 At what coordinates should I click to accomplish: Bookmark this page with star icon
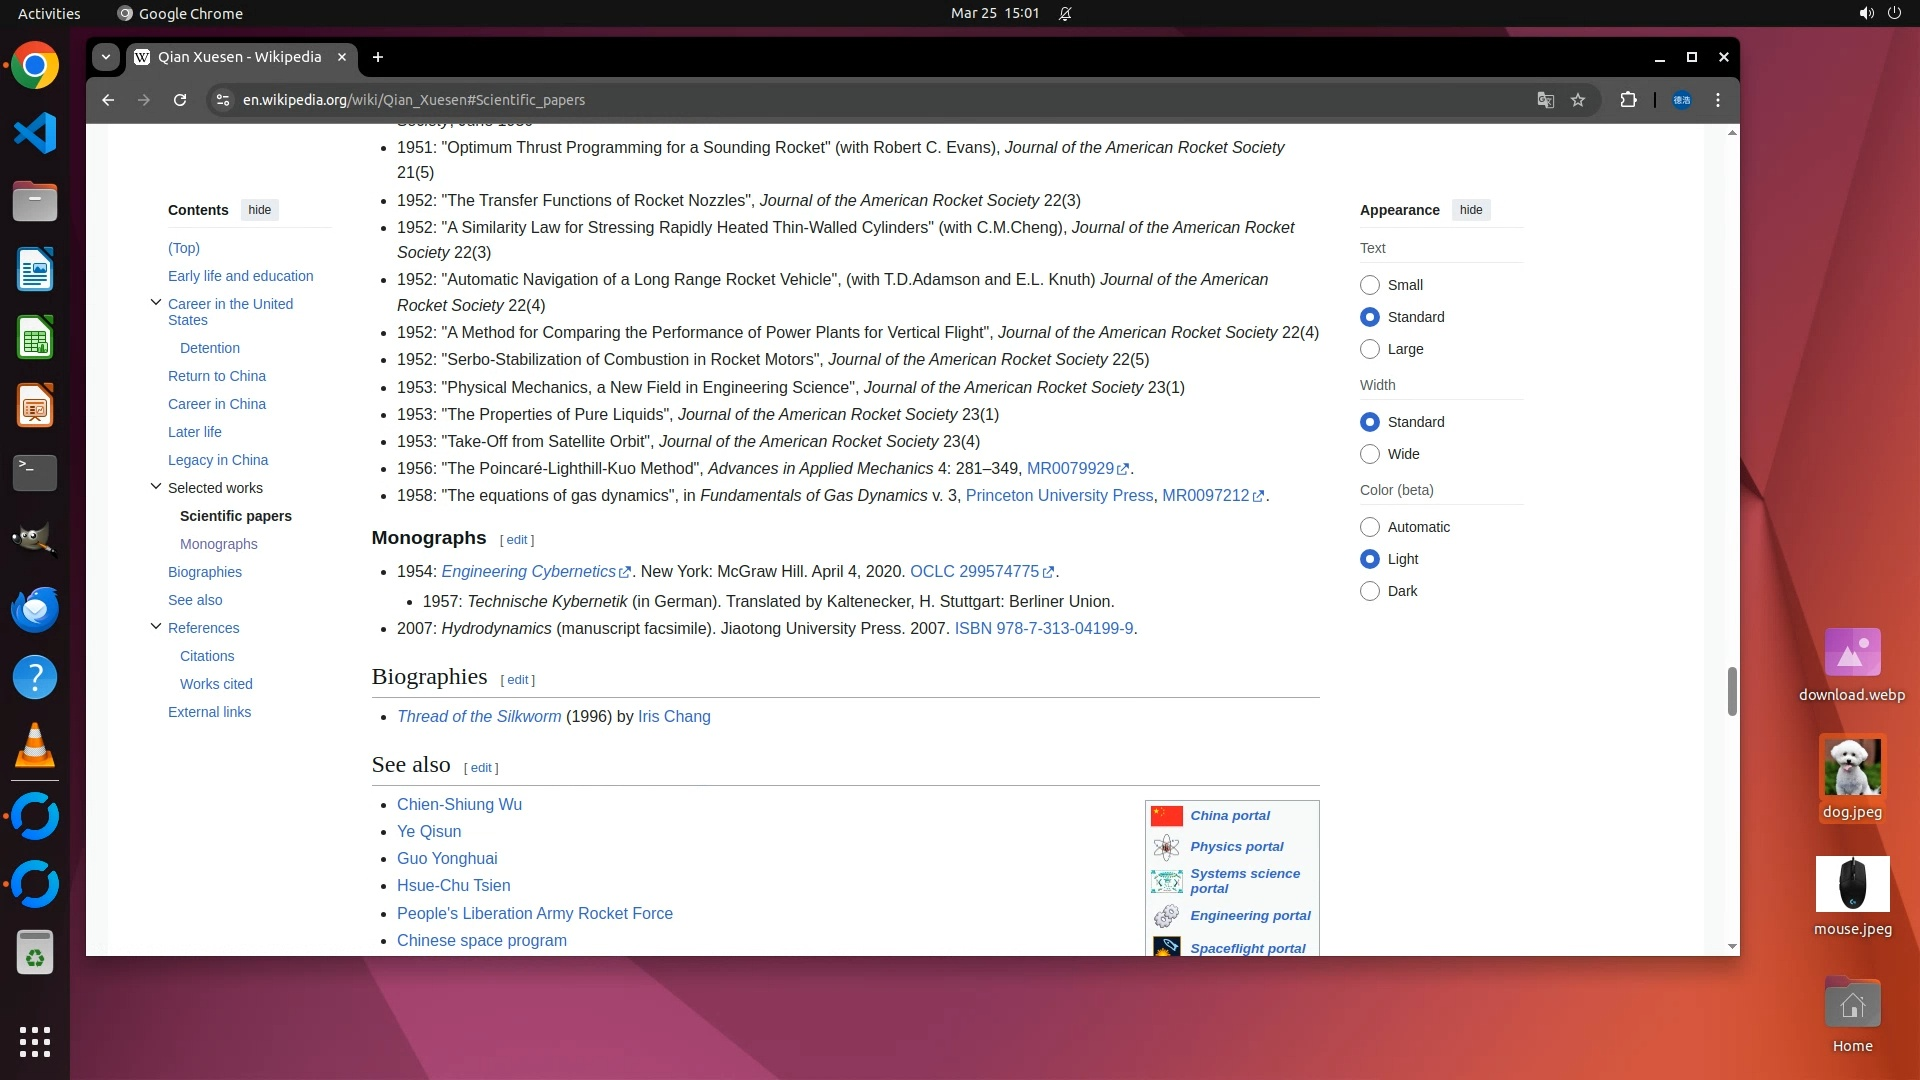1578,100
